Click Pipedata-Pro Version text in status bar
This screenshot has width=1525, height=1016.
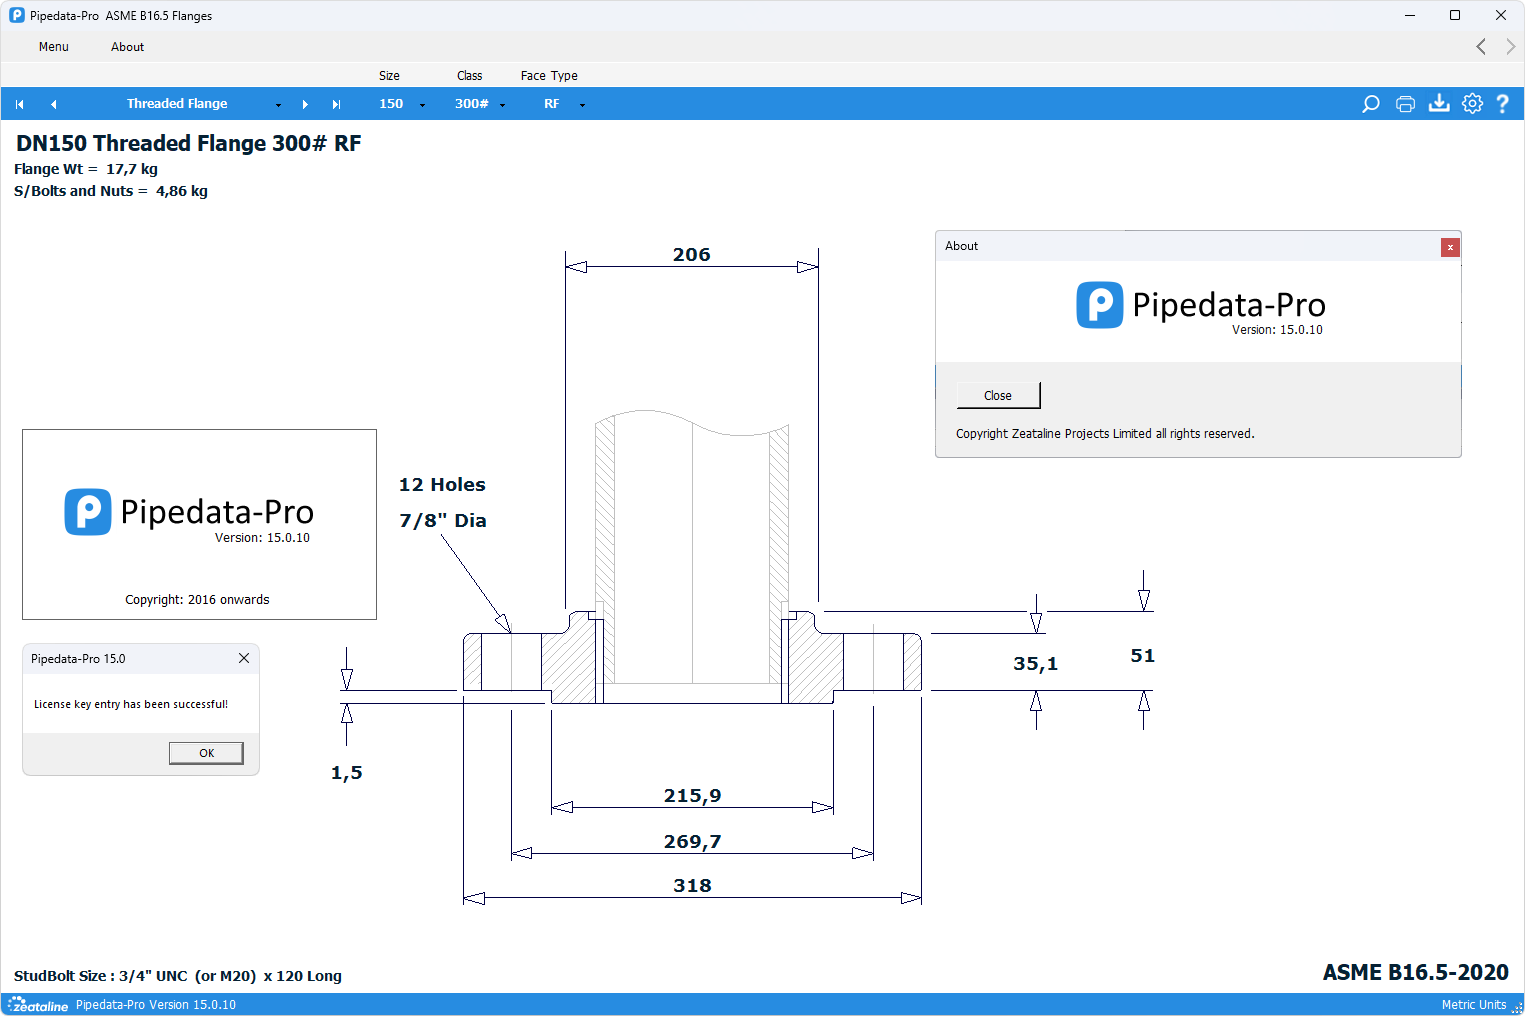156,1005
